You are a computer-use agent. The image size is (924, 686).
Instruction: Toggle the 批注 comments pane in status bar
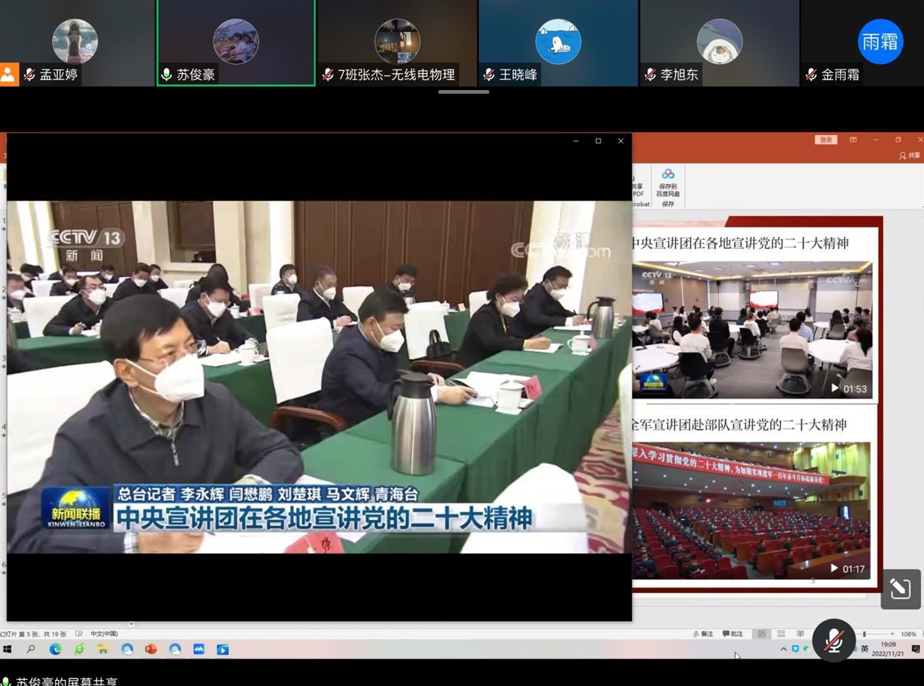(x=733, y=634)
